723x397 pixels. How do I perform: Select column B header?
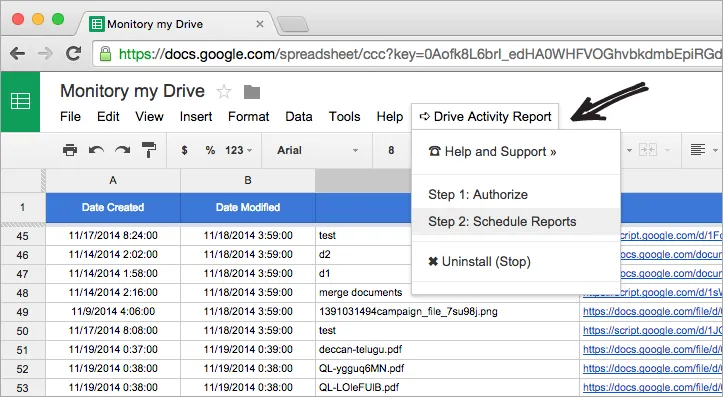[x=248, y=181]
